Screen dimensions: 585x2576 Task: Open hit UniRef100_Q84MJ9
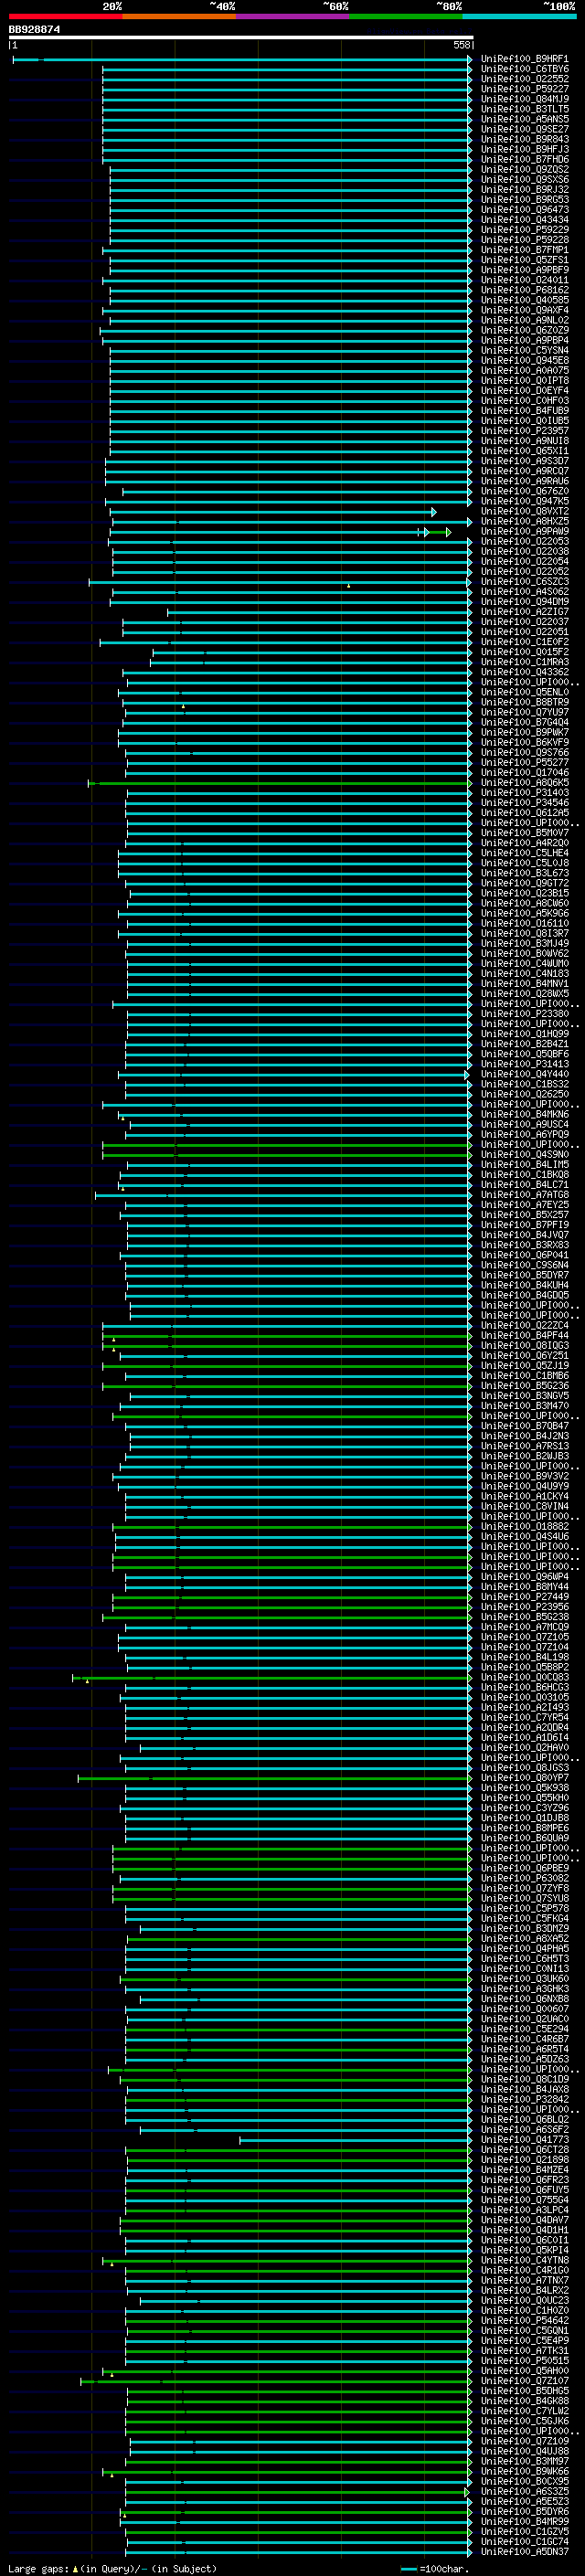524,99
